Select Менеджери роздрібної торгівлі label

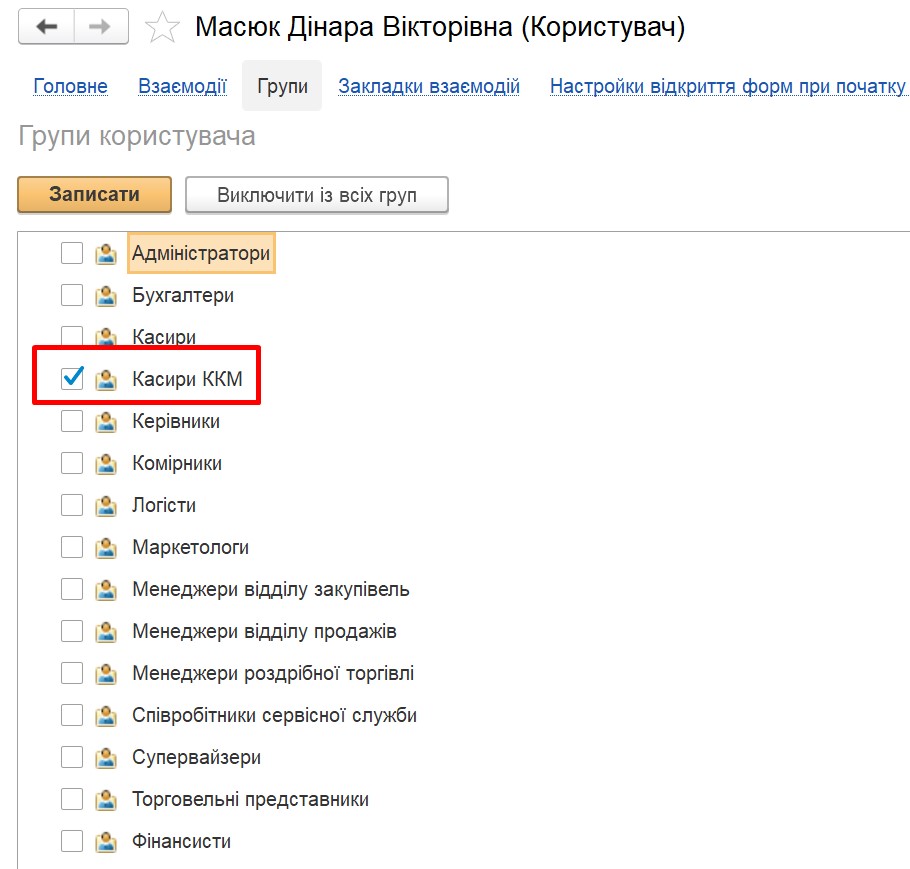[x=273, y=673]
